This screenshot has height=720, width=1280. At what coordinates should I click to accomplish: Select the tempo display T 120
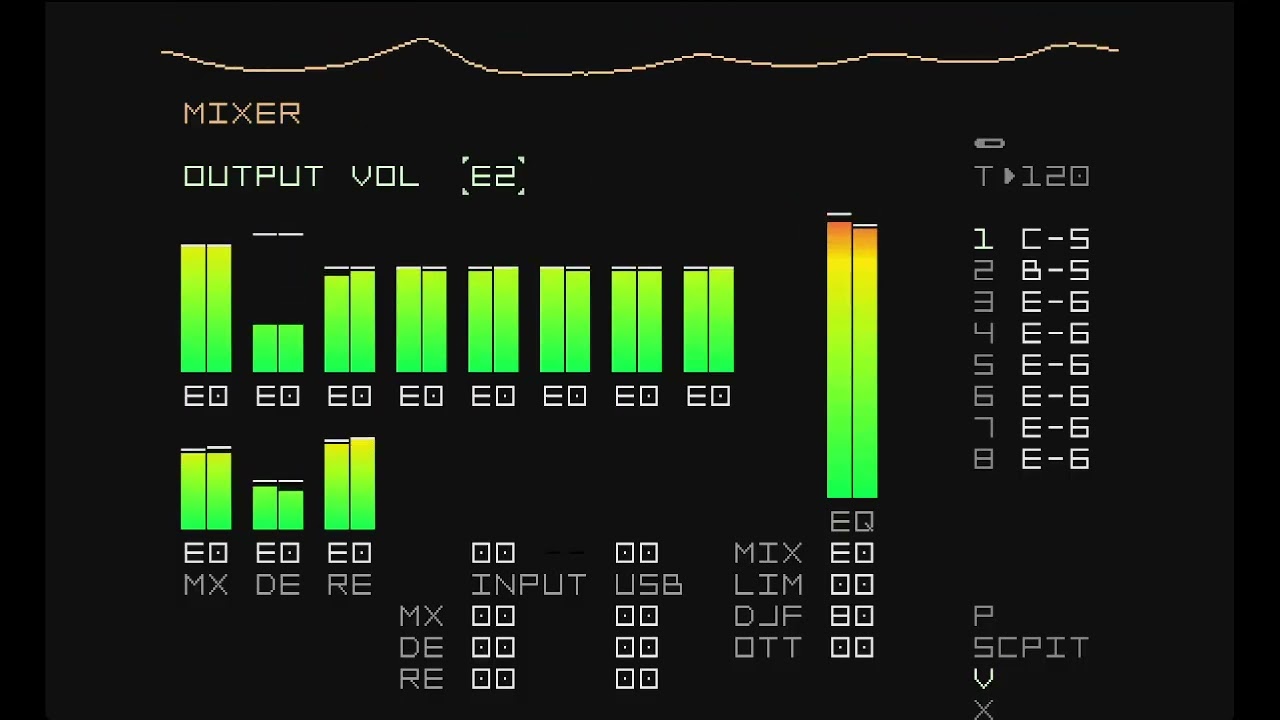[x=1032, y=176]
